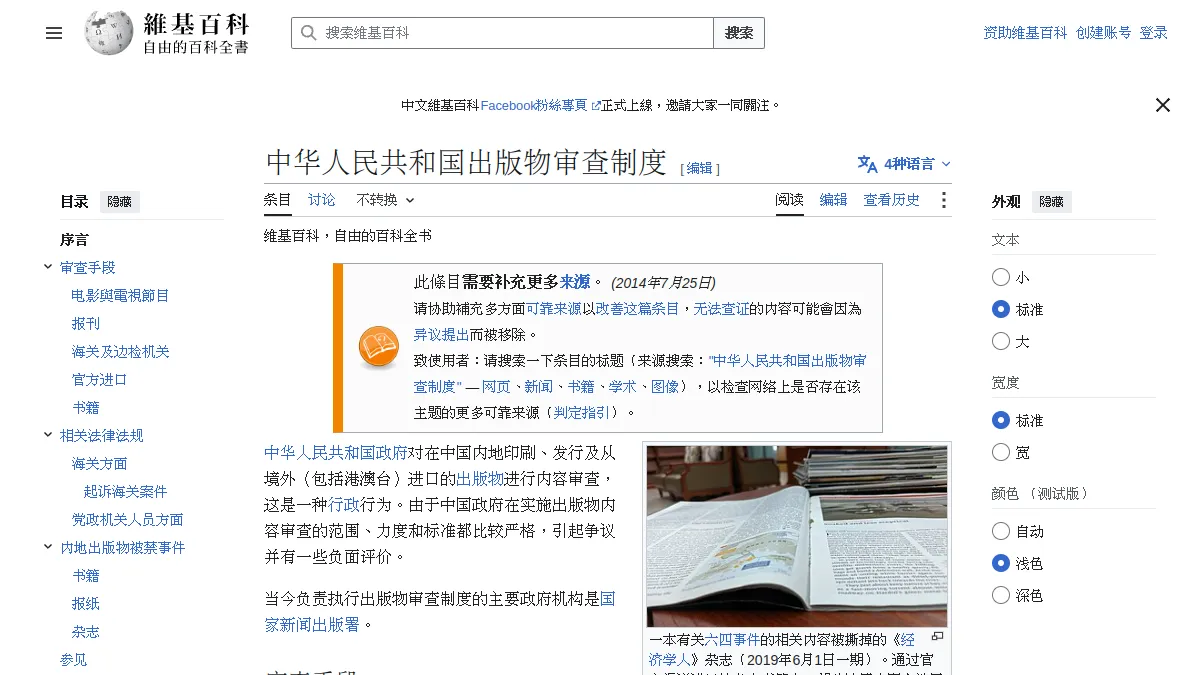
Task: Dismiss the Facebook banner notice
Action: click(x=1163, y=105)
